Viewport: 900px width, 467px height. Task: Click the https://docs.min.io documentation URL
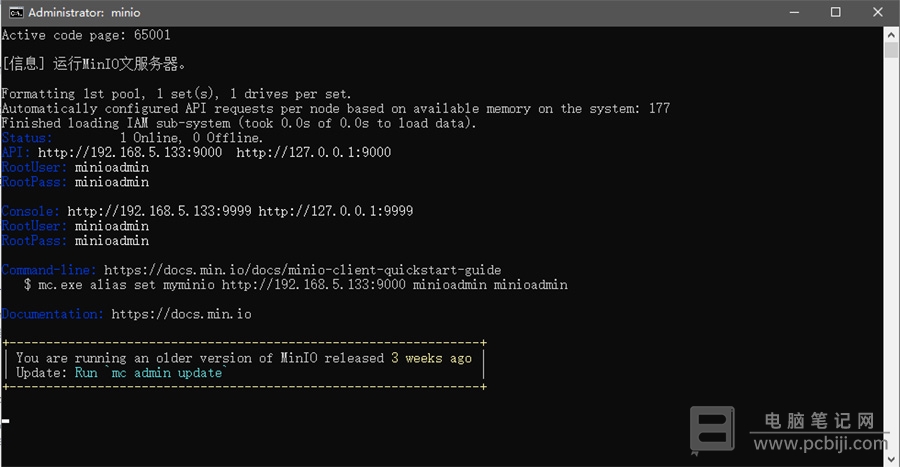coord(181,314)
